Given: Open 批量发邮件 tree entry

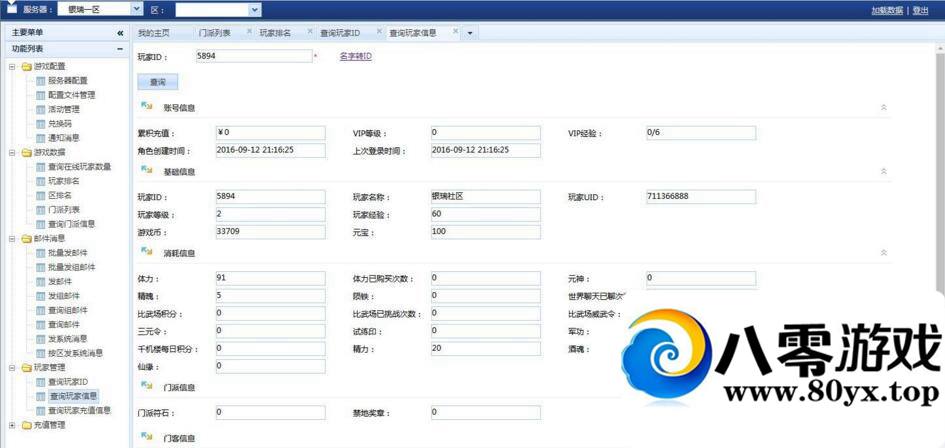Looking at the screenshot, I should pos(68,253).
